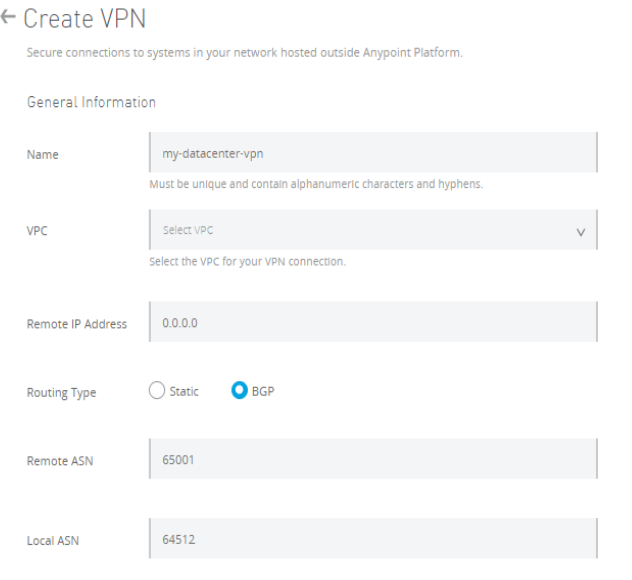Click the VPC helper text below dropdown
632x580 pixels.
tap(246, 263)
